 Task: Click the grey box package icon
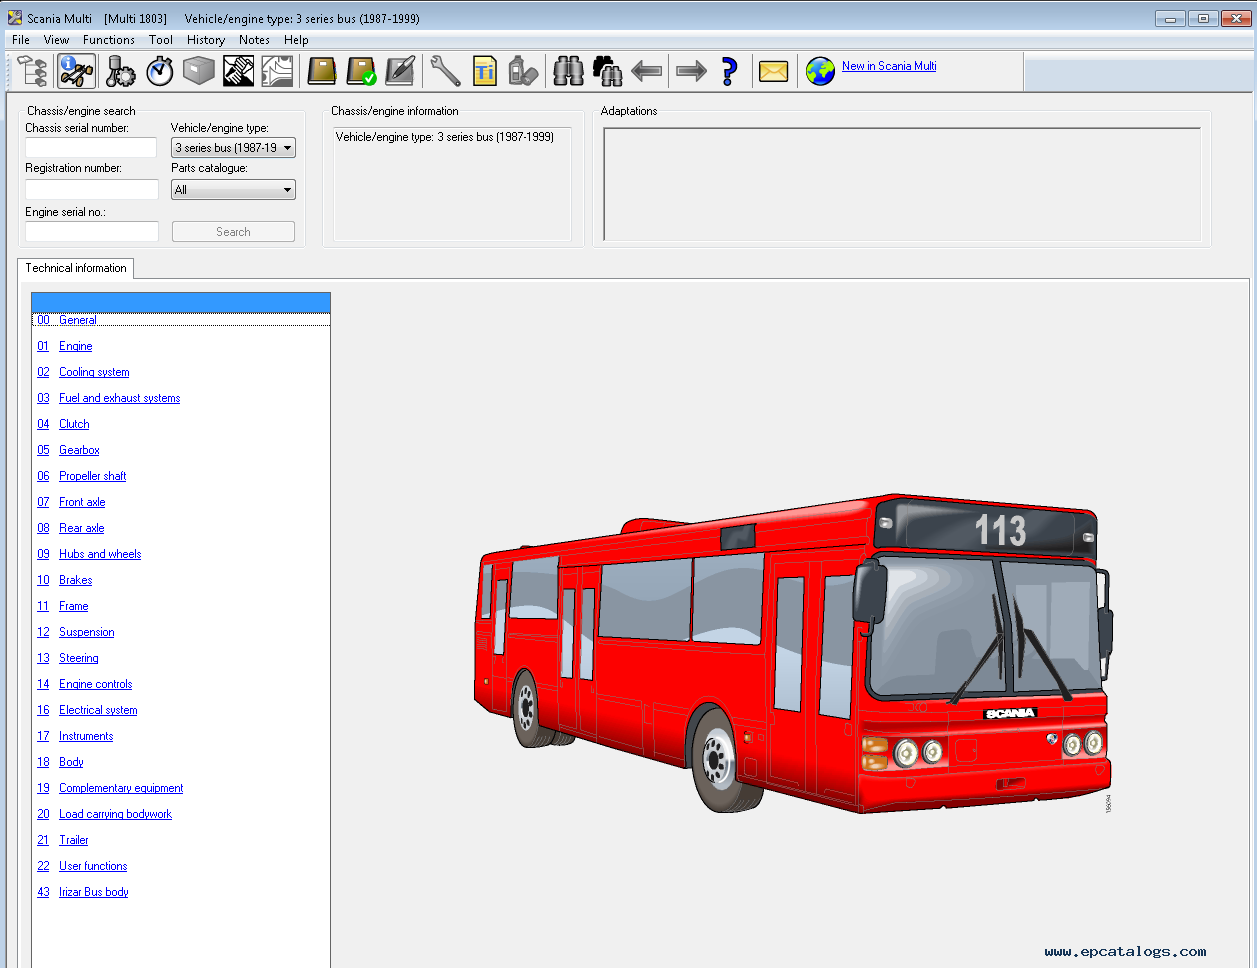pos(199,71)
